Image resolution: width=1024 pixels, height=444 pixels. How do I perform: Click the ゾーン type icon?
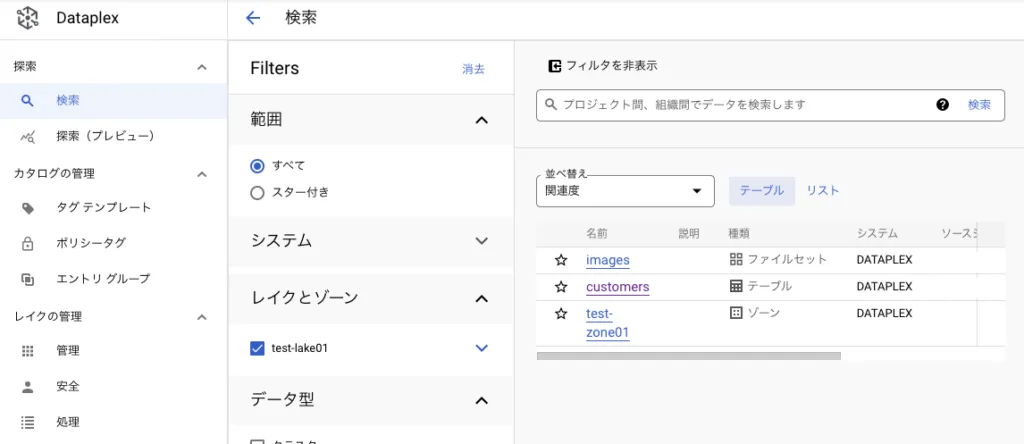736,313
